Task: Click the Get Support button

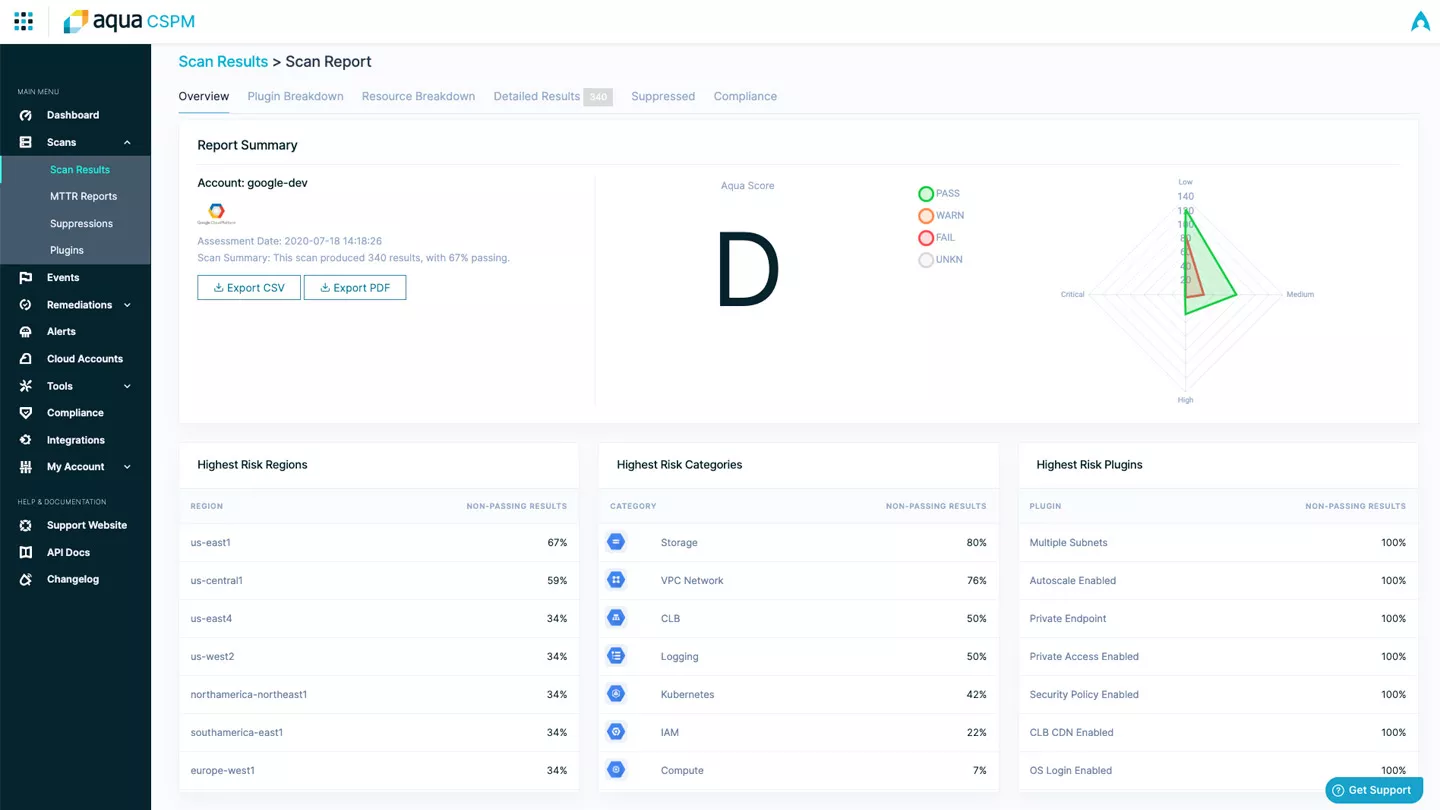Action: coord(1373,790)
